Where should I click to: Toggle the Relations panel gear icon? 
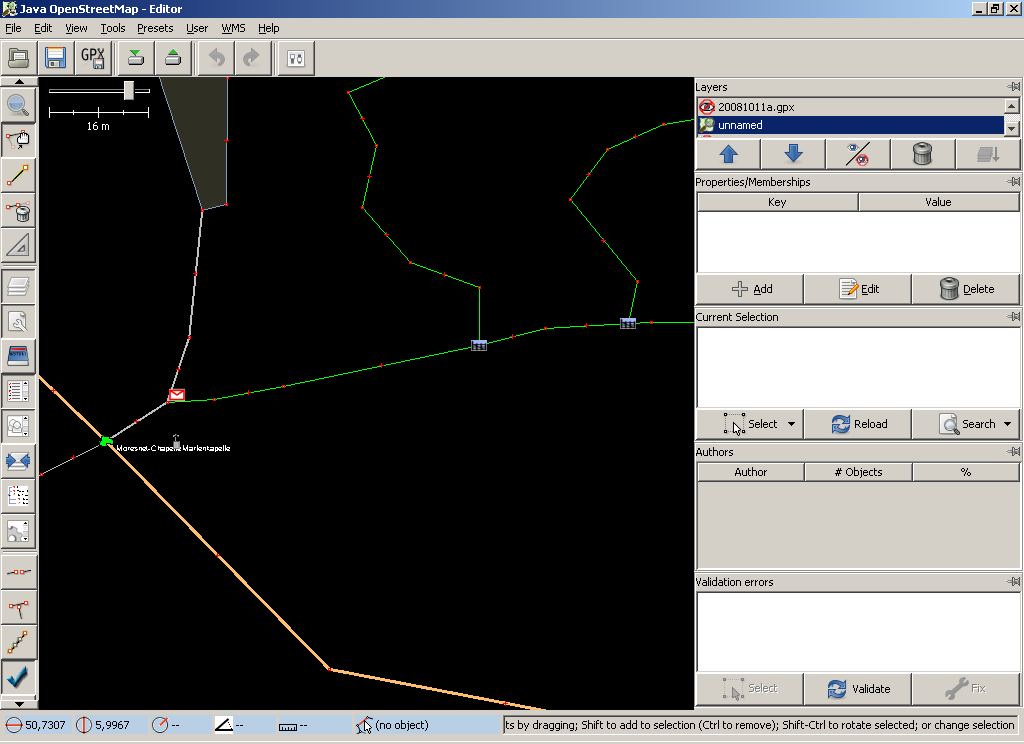pos(18,532)
